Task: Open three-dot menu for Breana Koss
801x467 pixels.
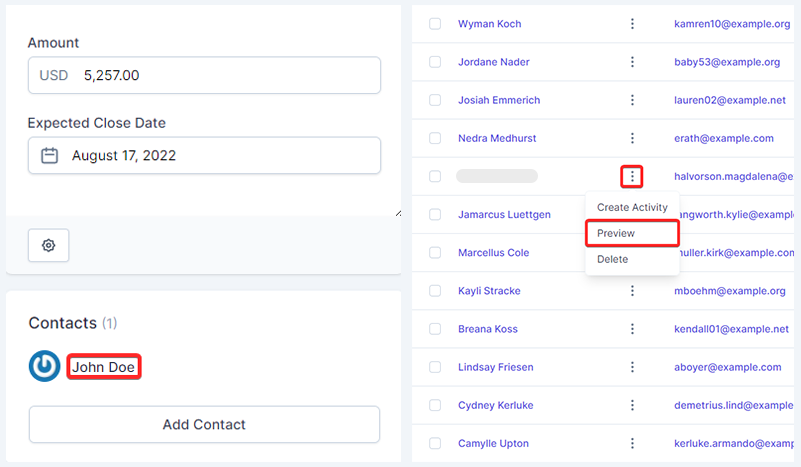Action: pyautogui.click(x=632, y=329)
